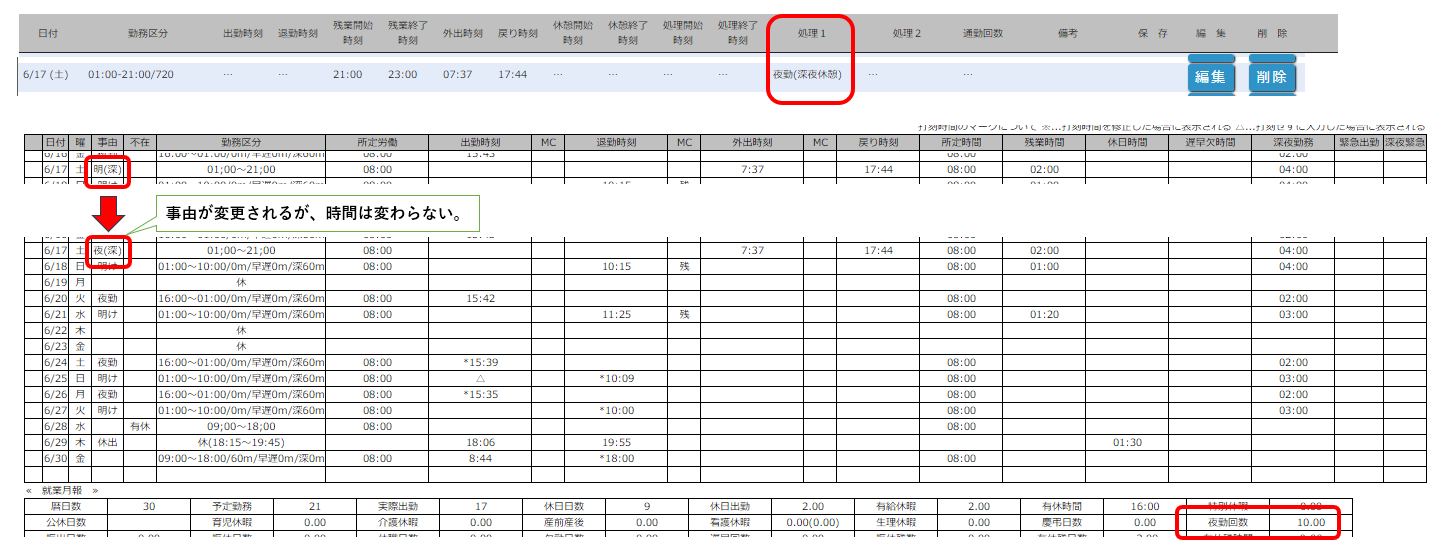Select the 処理１ column header
The image size is (1439, 552).
pos(810,33)
